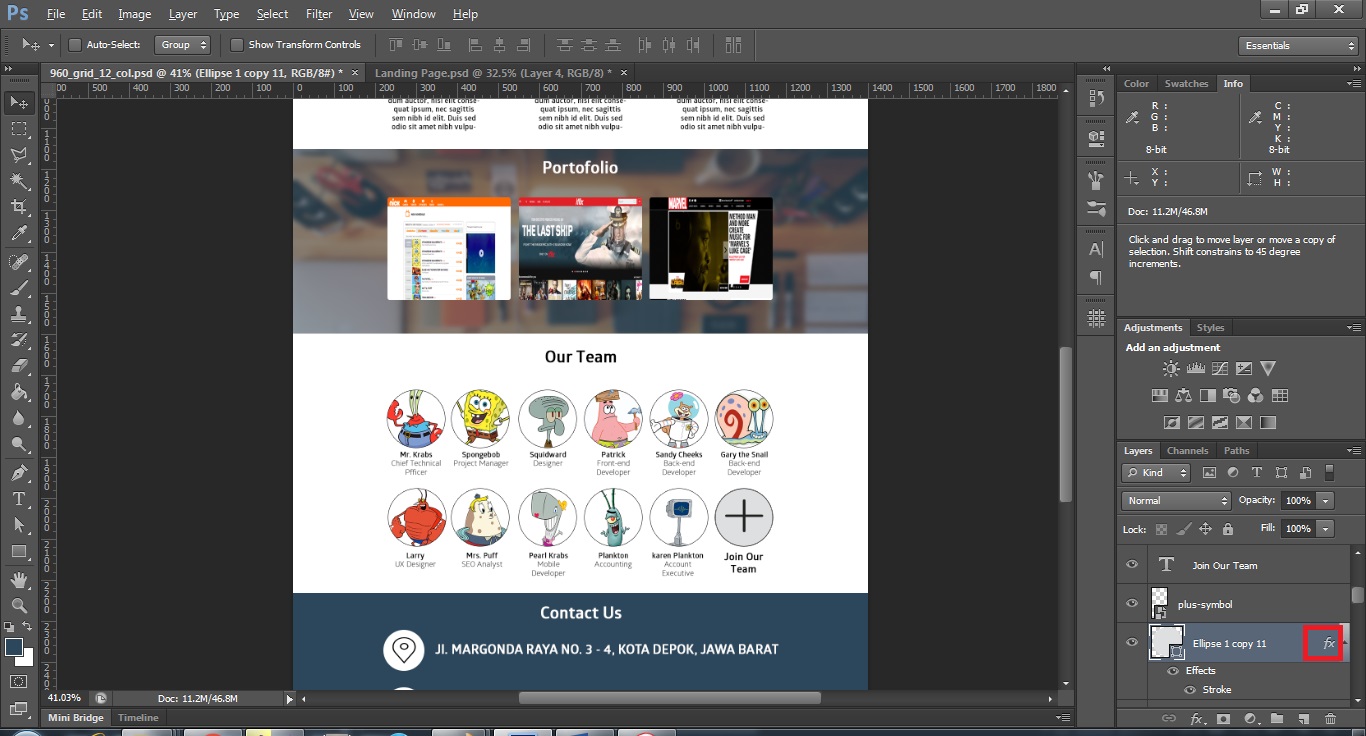Screen dimensions: 1366x736
Task: Hide the Join Our Team text layer
Action: pyautogui.click(x=1132, y=564)
